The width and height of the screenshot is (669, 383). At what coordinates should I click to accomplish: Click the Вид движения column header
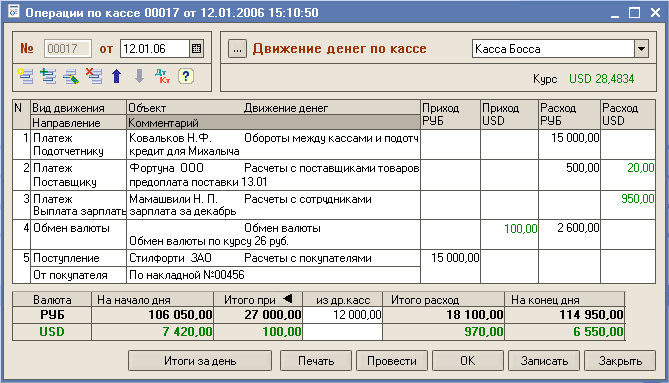tap(79, 107)
